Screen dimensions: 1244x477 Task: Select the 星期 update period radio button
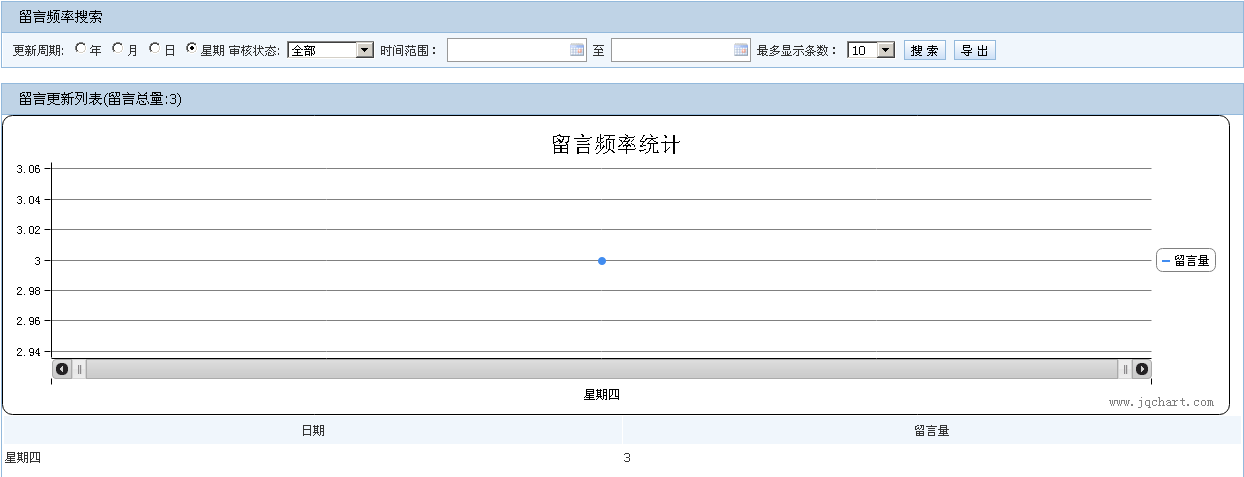[x=192, y=48]
